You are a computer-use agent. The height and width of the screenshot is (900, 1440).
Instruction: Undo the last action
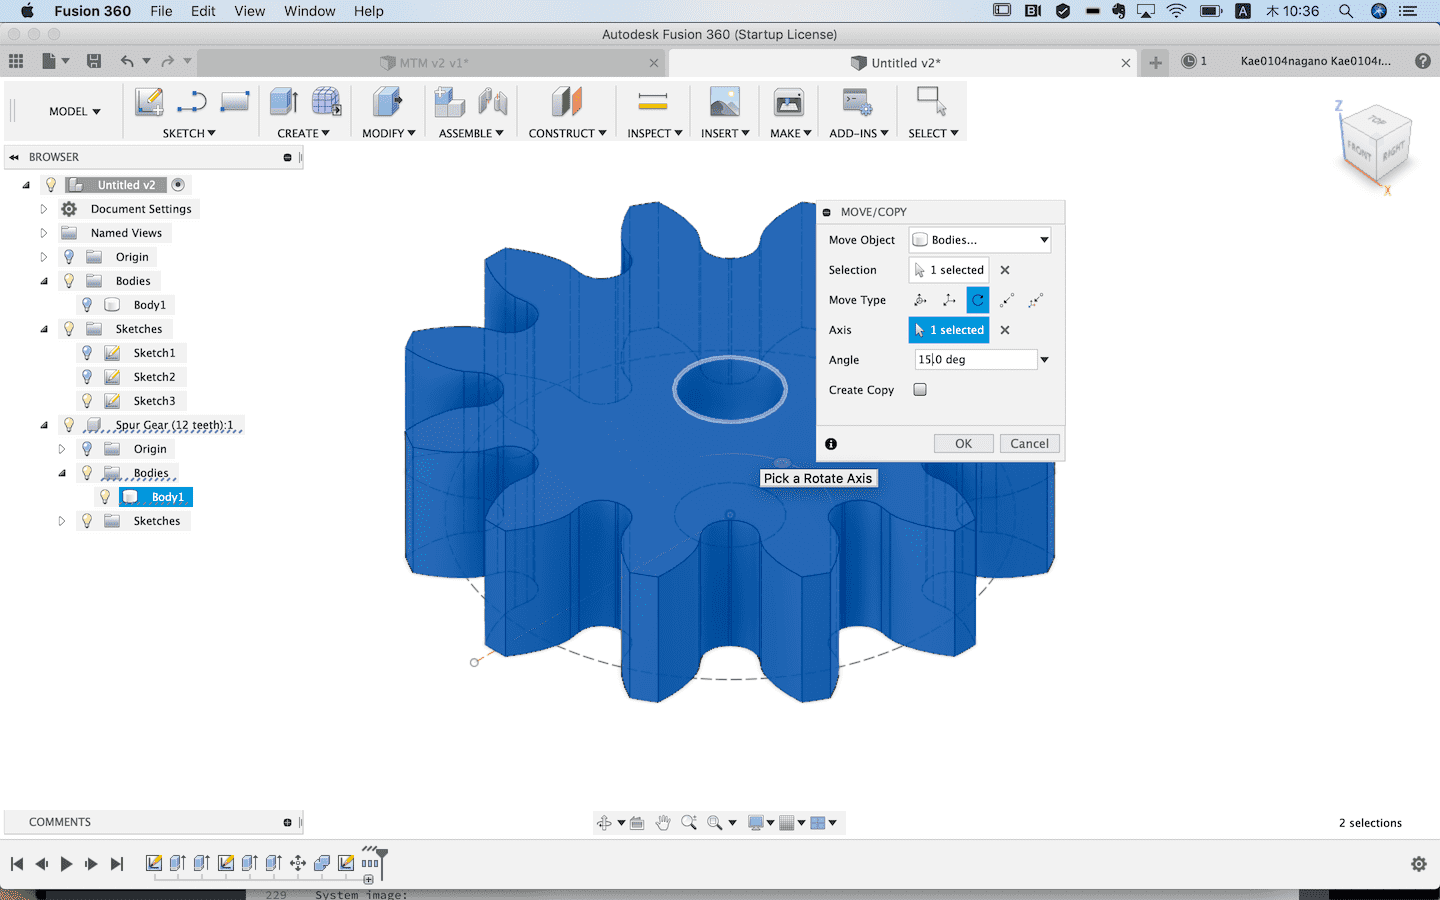point(127,61)
